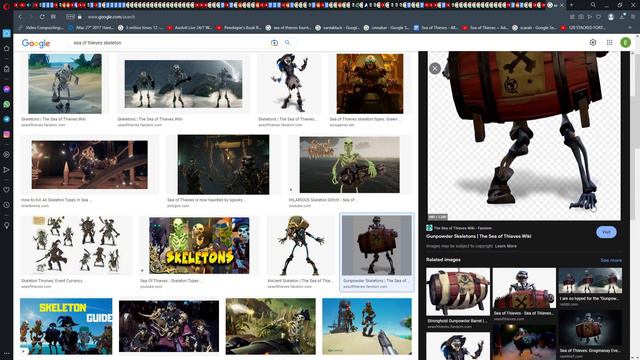The image size is (640, 360).
Task: Open the Google account avatar
Action: tap(625, 42)
